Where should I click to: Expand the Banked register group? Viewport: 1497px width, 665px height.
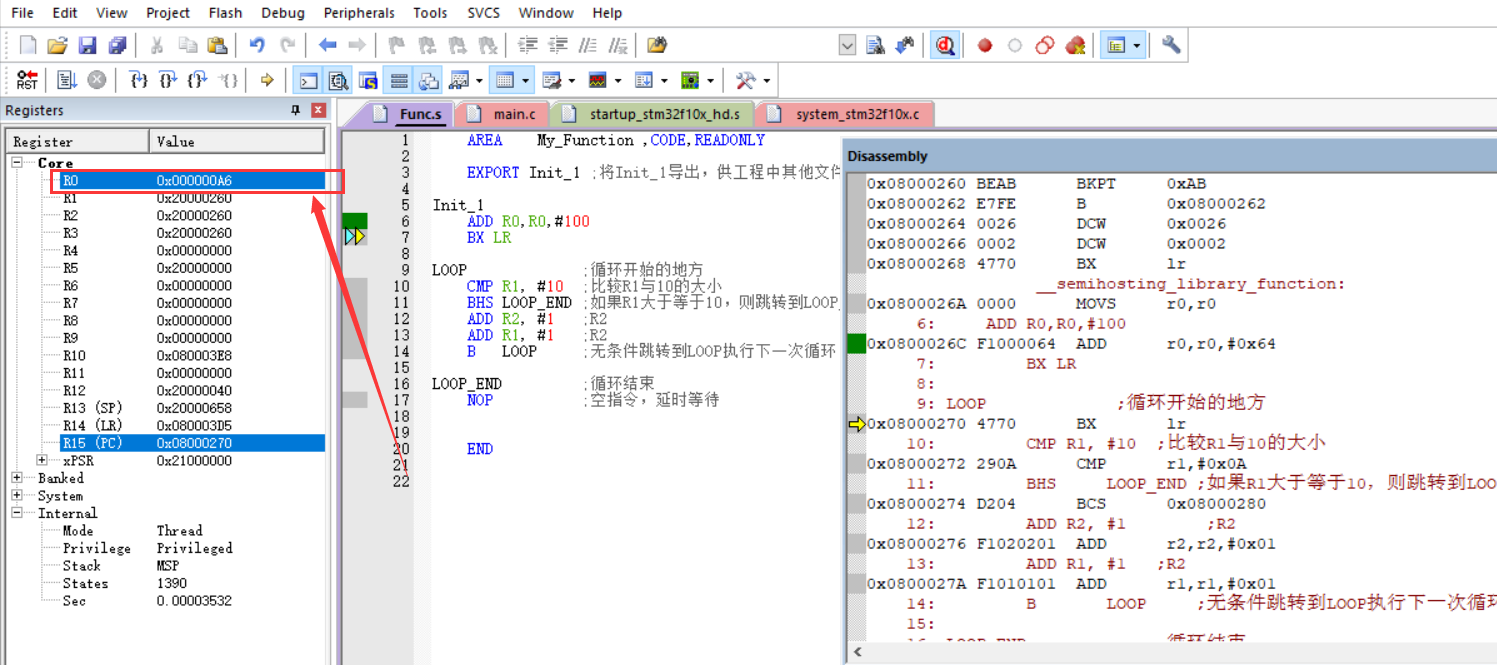point(17,478)
